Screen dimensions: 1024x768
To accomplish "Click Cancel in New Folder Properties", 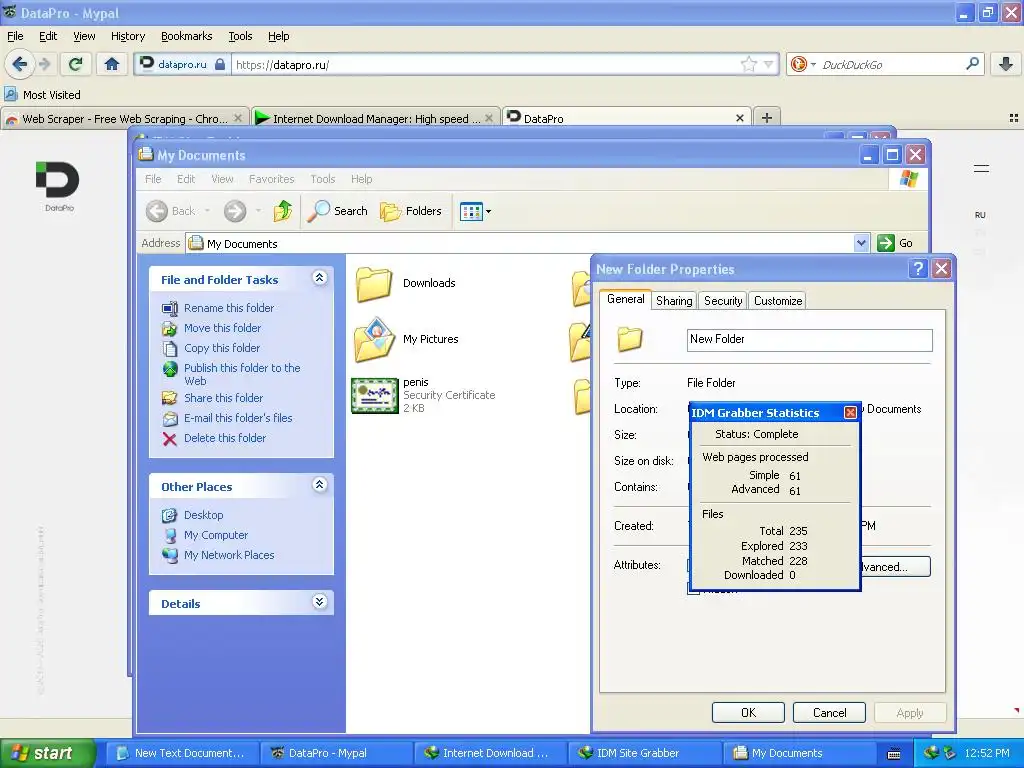I will [x=829, y=712].
